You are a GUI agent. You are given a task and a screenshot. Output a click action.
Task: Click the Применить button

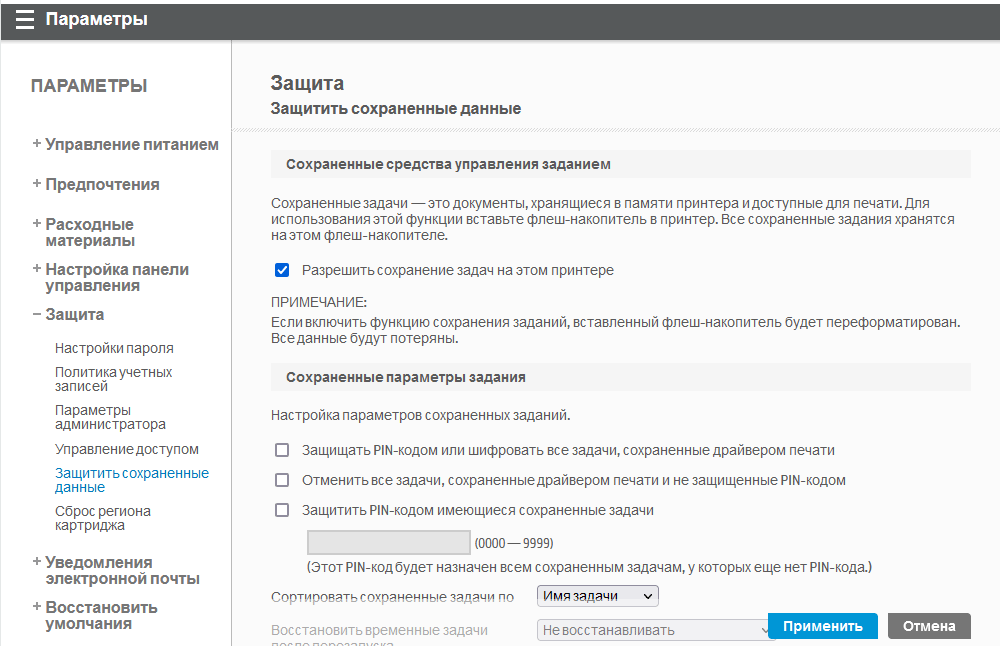coord(822,626)
